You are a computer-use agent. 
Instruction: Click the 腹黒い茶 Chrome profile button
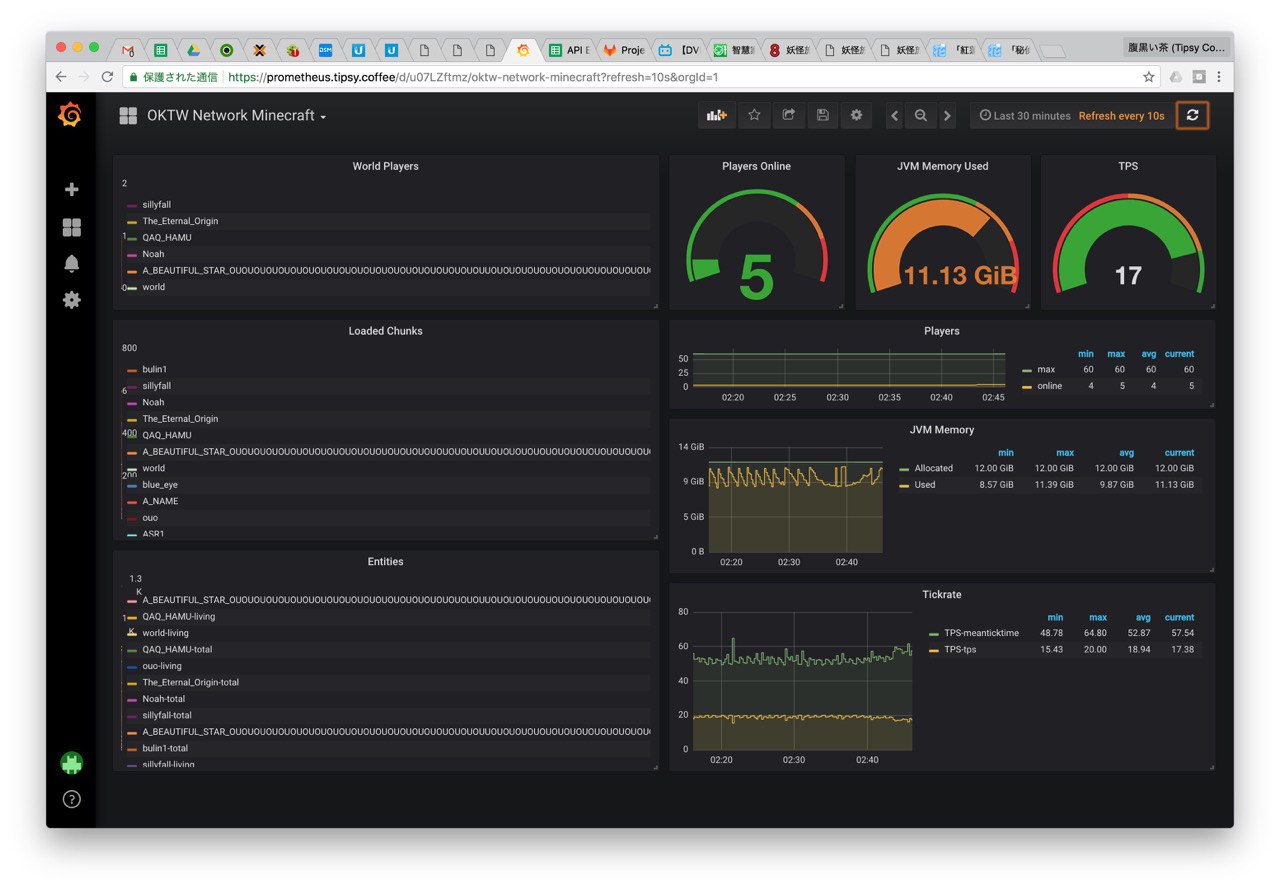click(x=1176, y=48)
